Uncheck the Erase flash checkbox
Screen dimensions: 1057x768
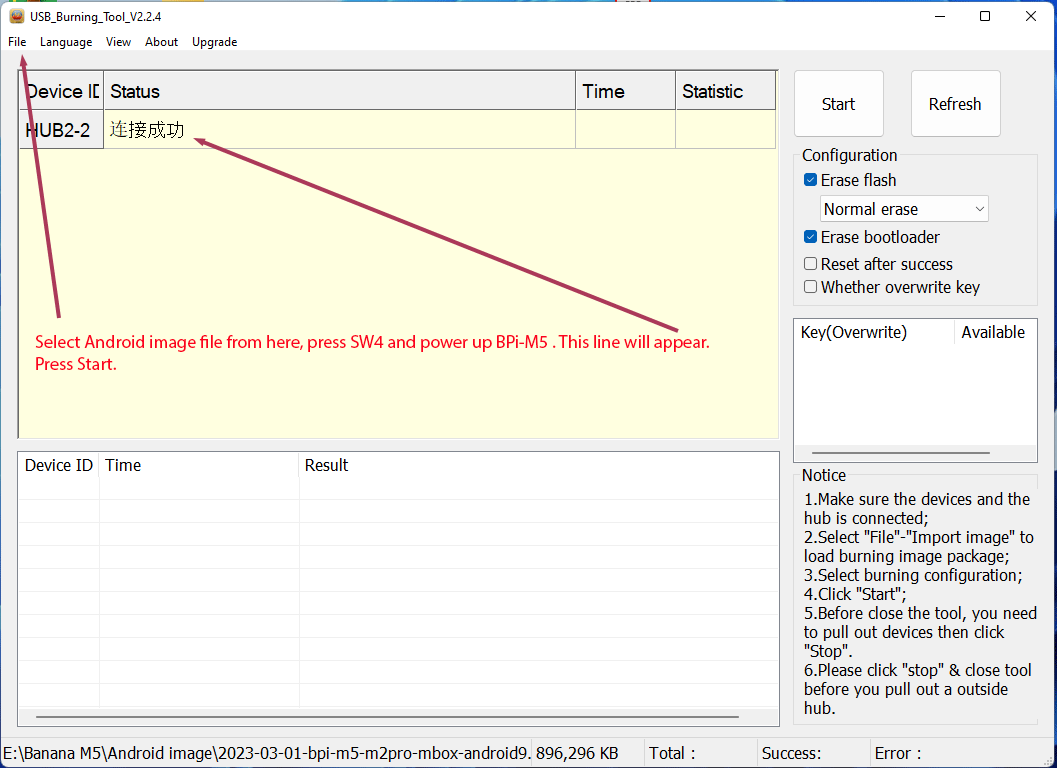(x=811, y=180)
